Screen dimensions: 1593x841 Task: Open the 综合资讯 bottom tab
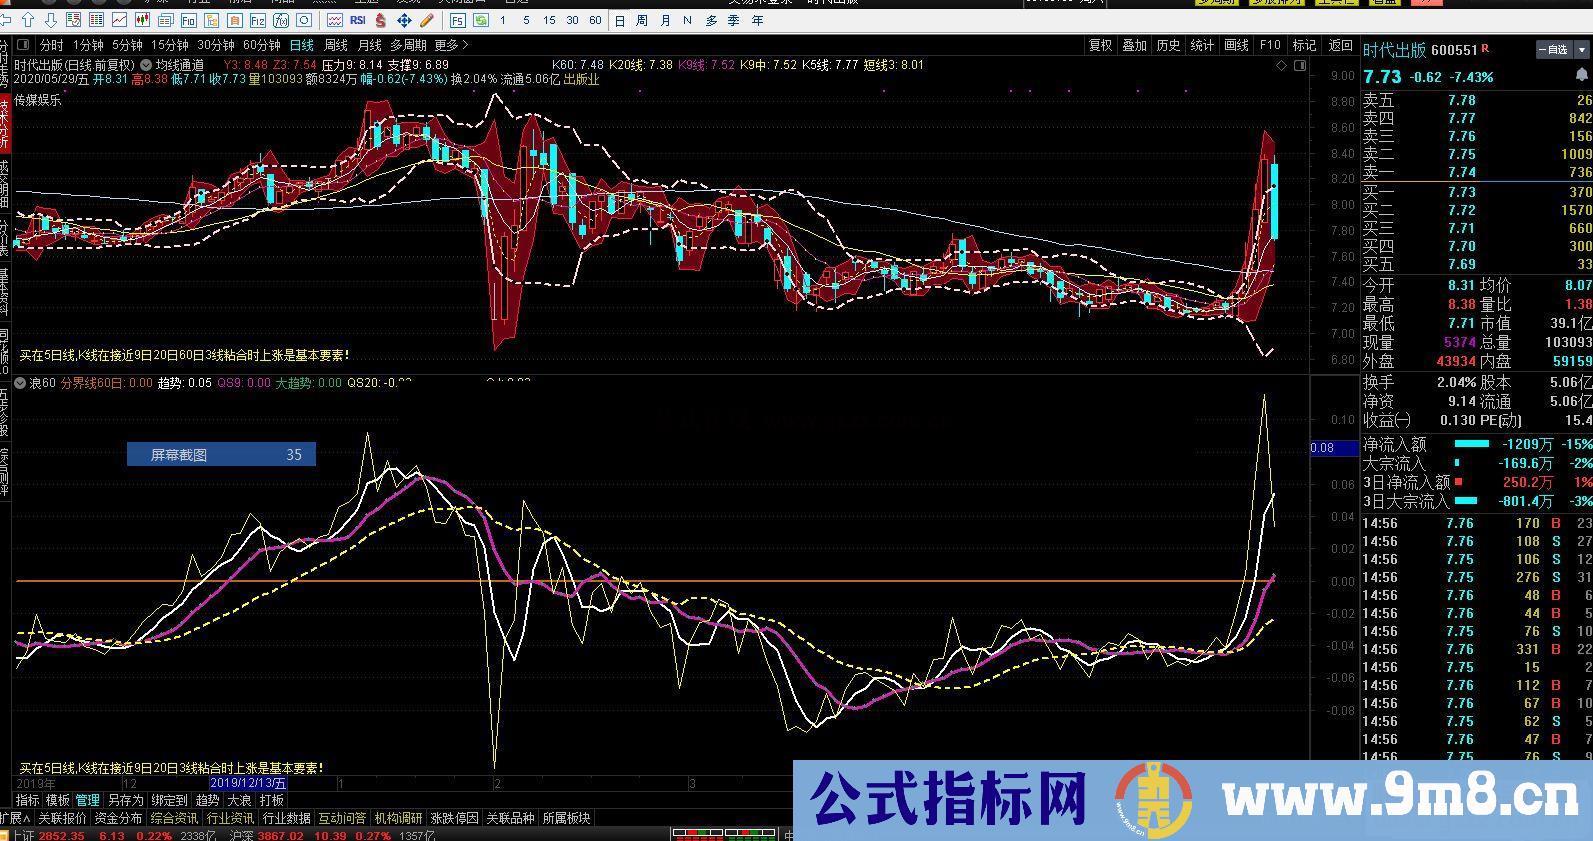pos(174,818)
